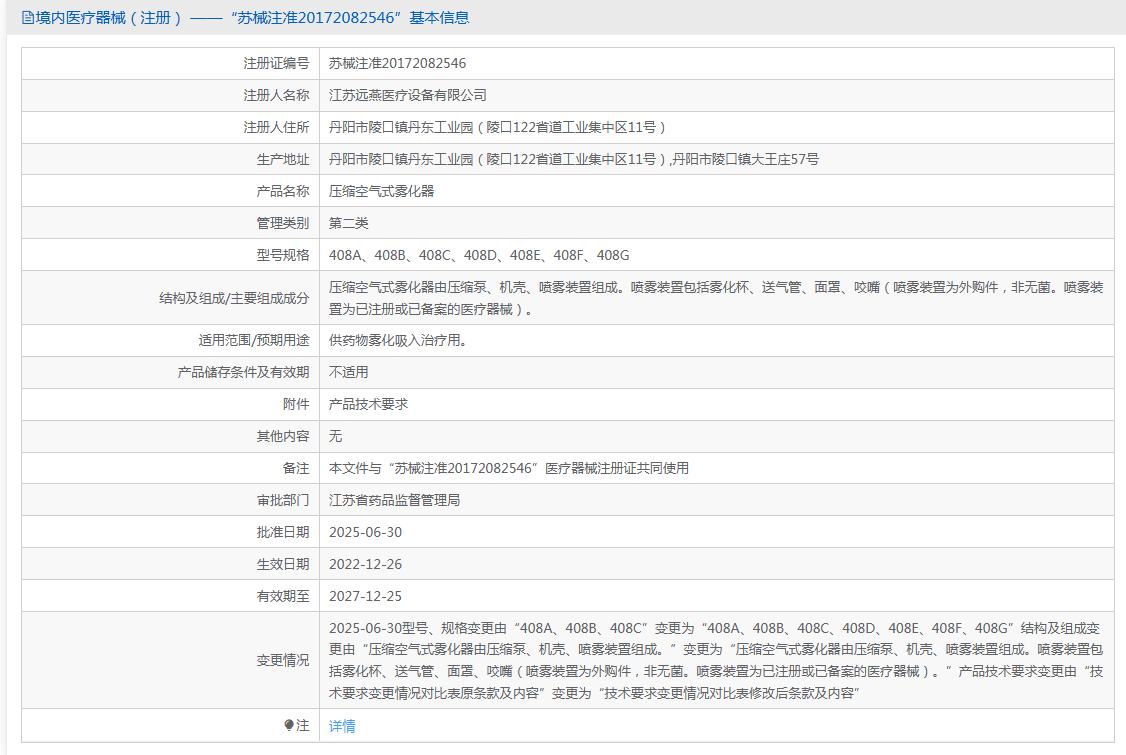
Task: Click the bulb icon next to 注
Action: point(290,725)
